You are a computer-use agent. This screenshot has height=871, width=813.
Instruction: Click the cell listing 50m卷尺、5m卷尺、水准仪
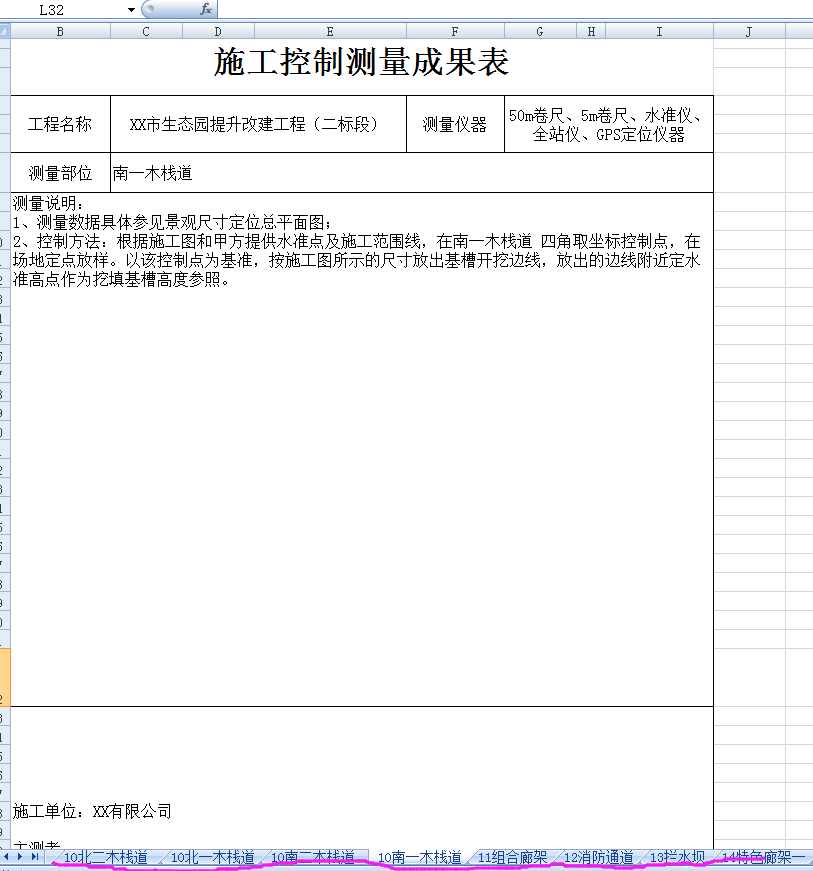click(x=609, y=124)
